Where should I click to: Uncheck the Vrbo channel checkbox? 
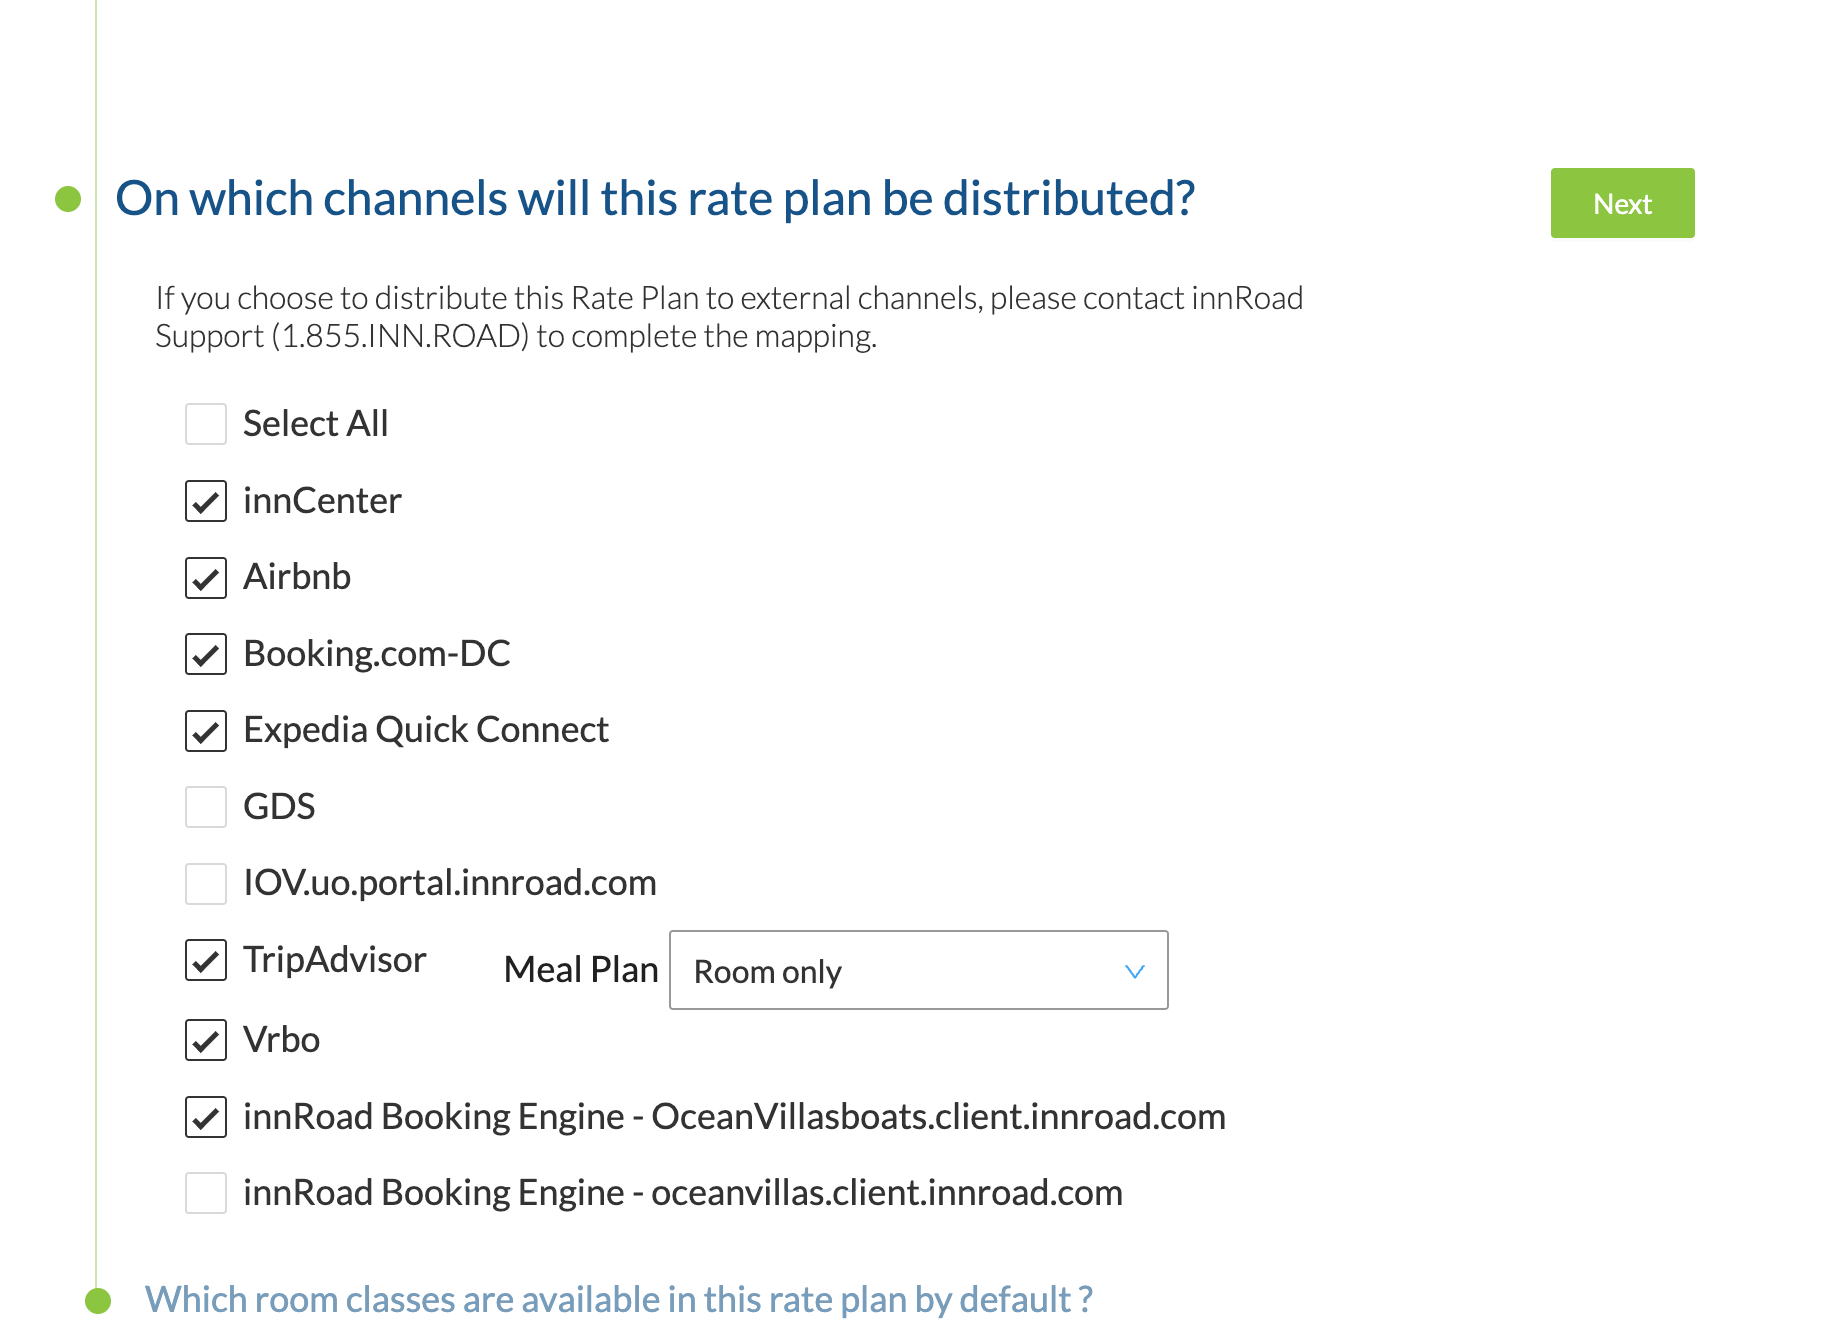point(206,1040)
